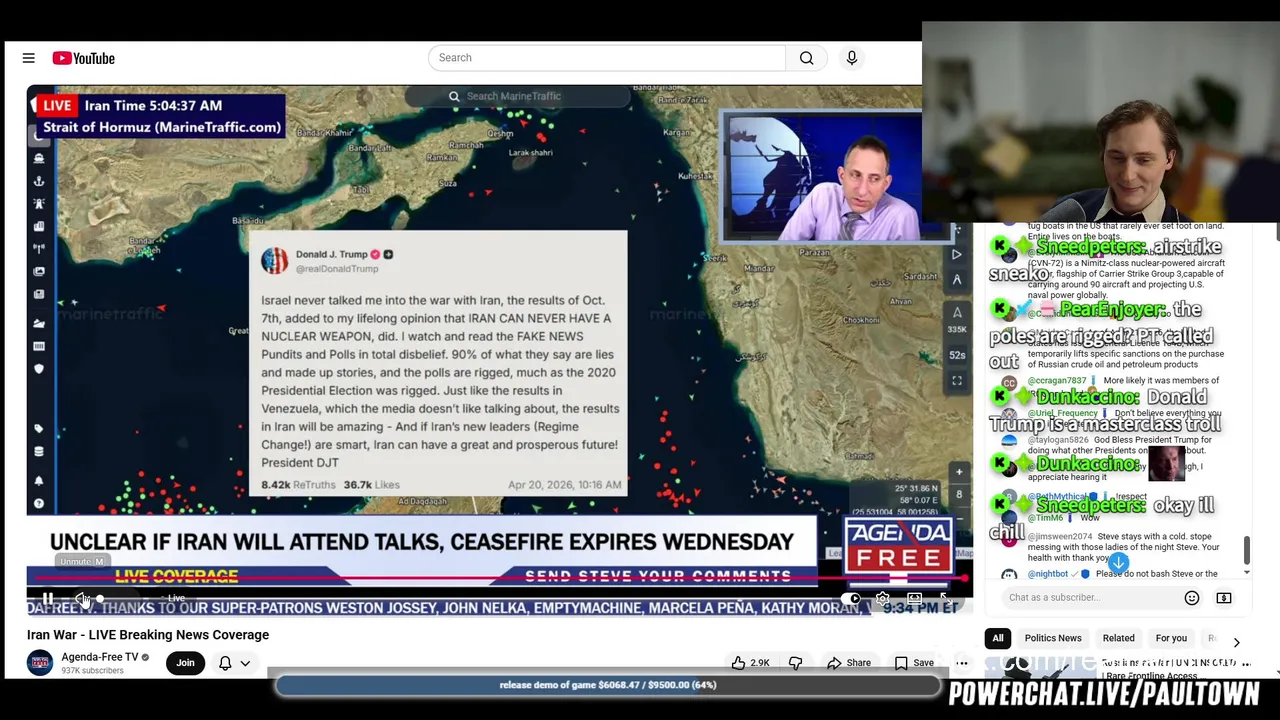
Task: Click the live chat scrollbar
Action: point(1246,550)
